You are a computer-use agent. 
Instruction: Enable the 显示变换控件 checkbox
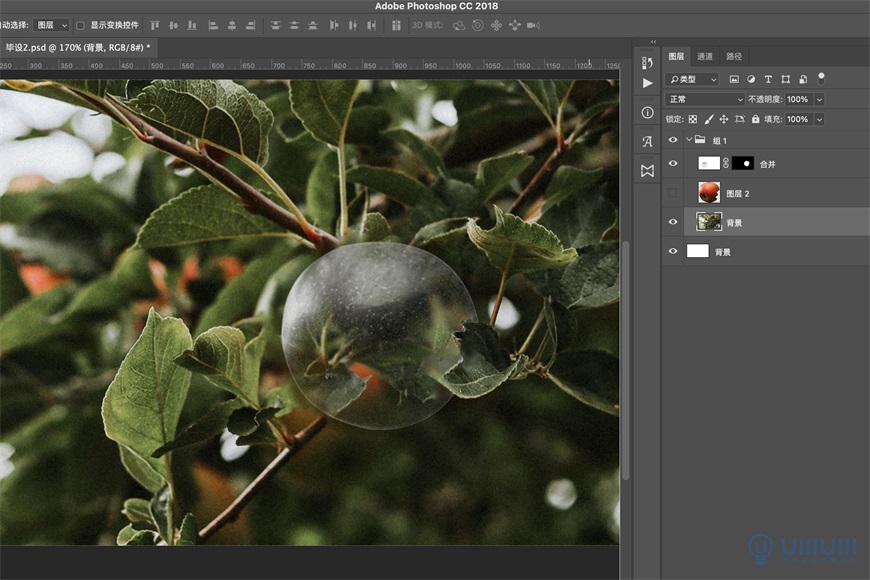click(x=80, y=25)
